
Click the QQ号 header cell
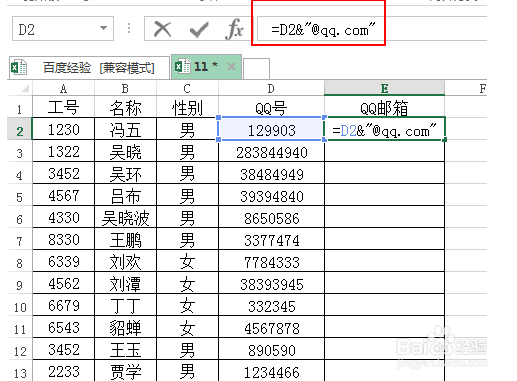271,108
